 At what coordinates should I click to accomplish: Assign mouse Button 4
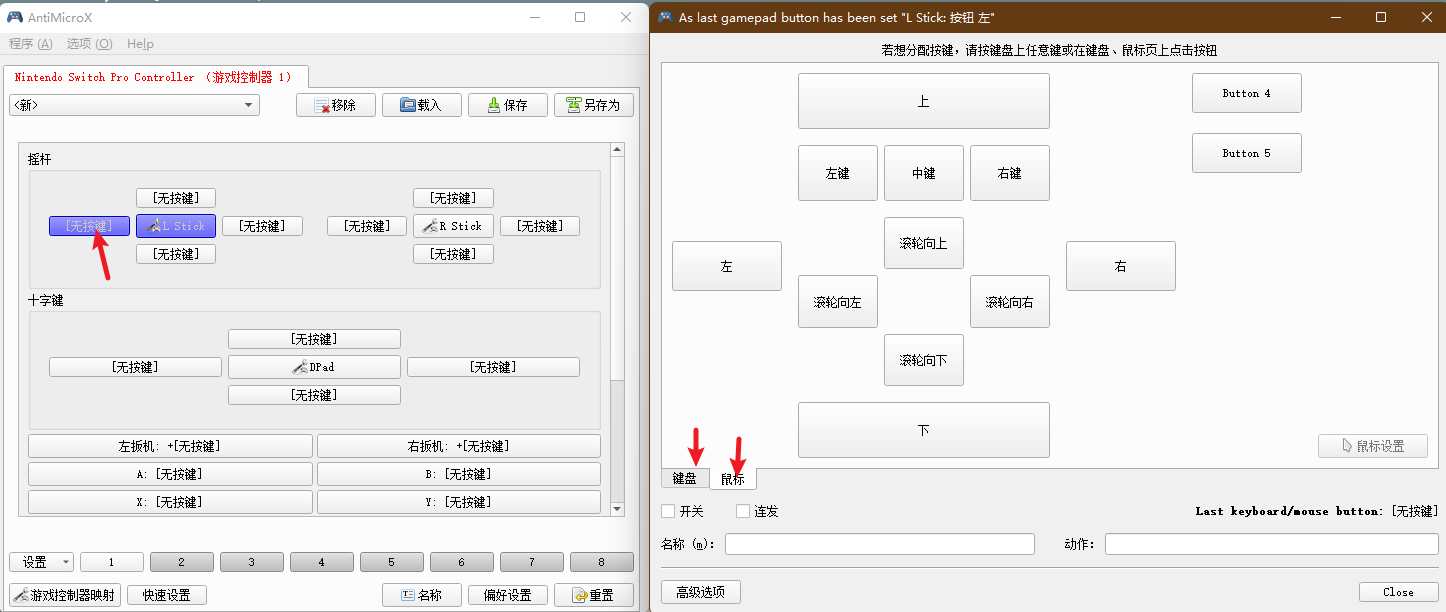pos(1247,93)
